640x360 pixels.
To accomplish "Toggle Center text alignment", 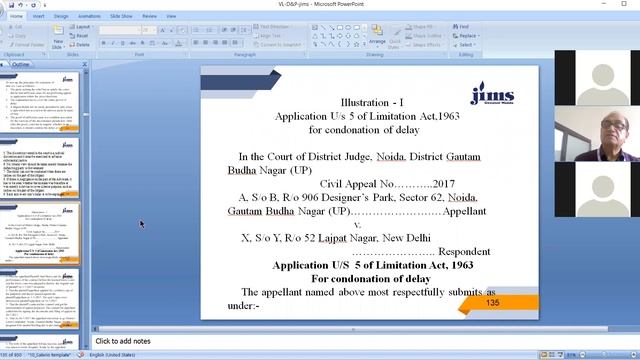I will (x=205, y=43).
